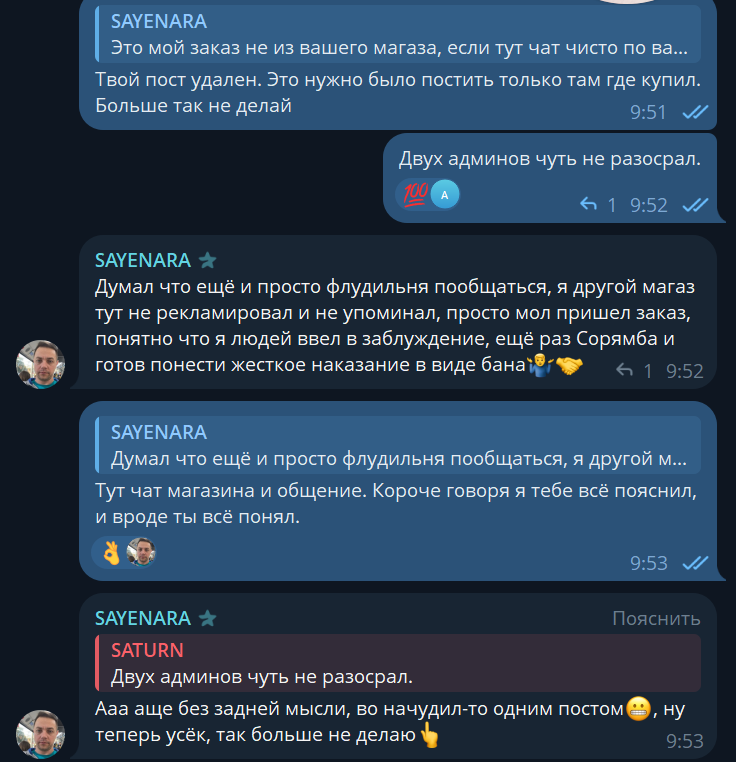Click the reactor's avatar on OK reaction

click(x=140, y=552)
